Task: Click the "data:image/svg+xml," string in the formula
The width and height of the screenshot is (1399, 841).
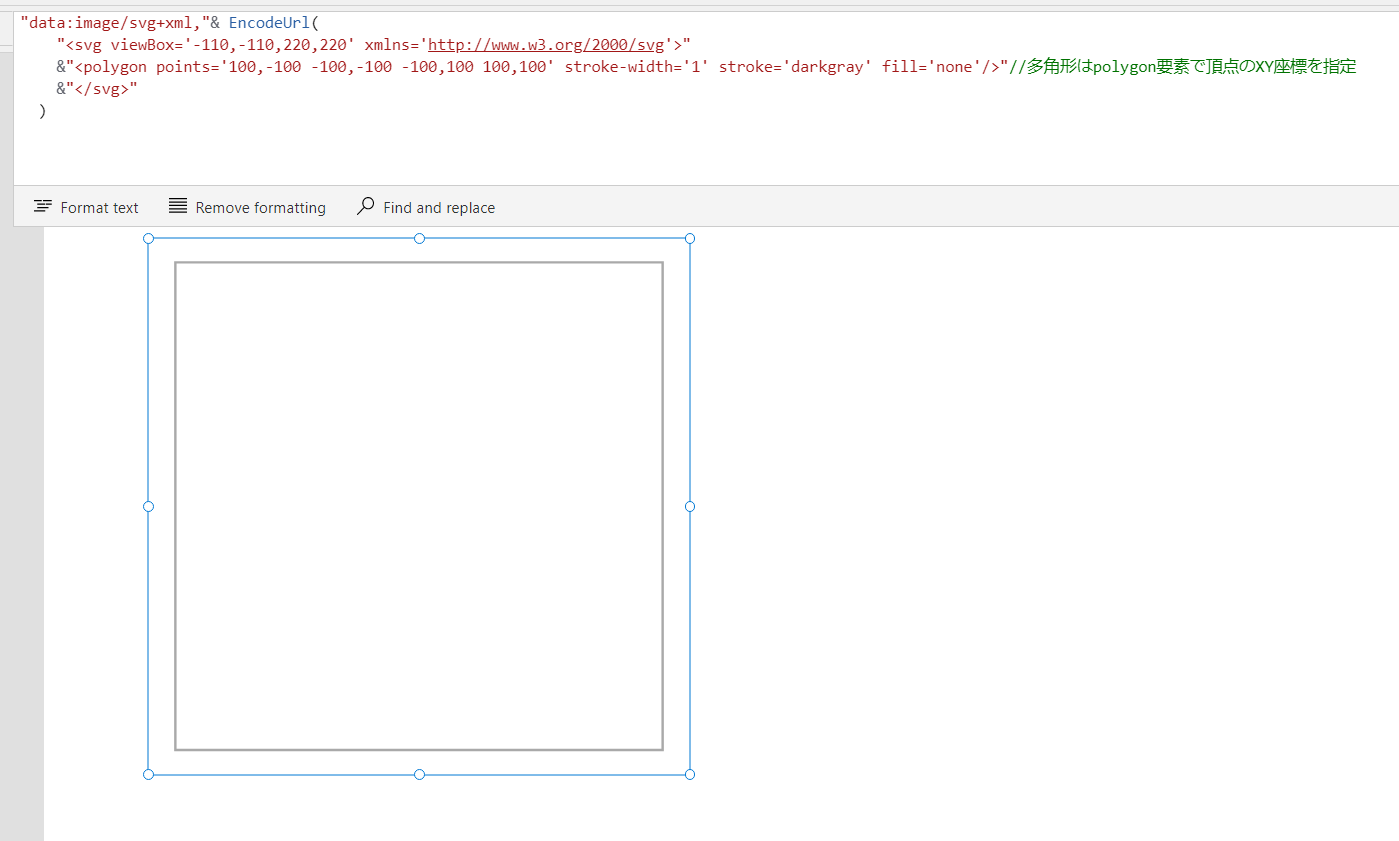Action: [x=113, y=22]
